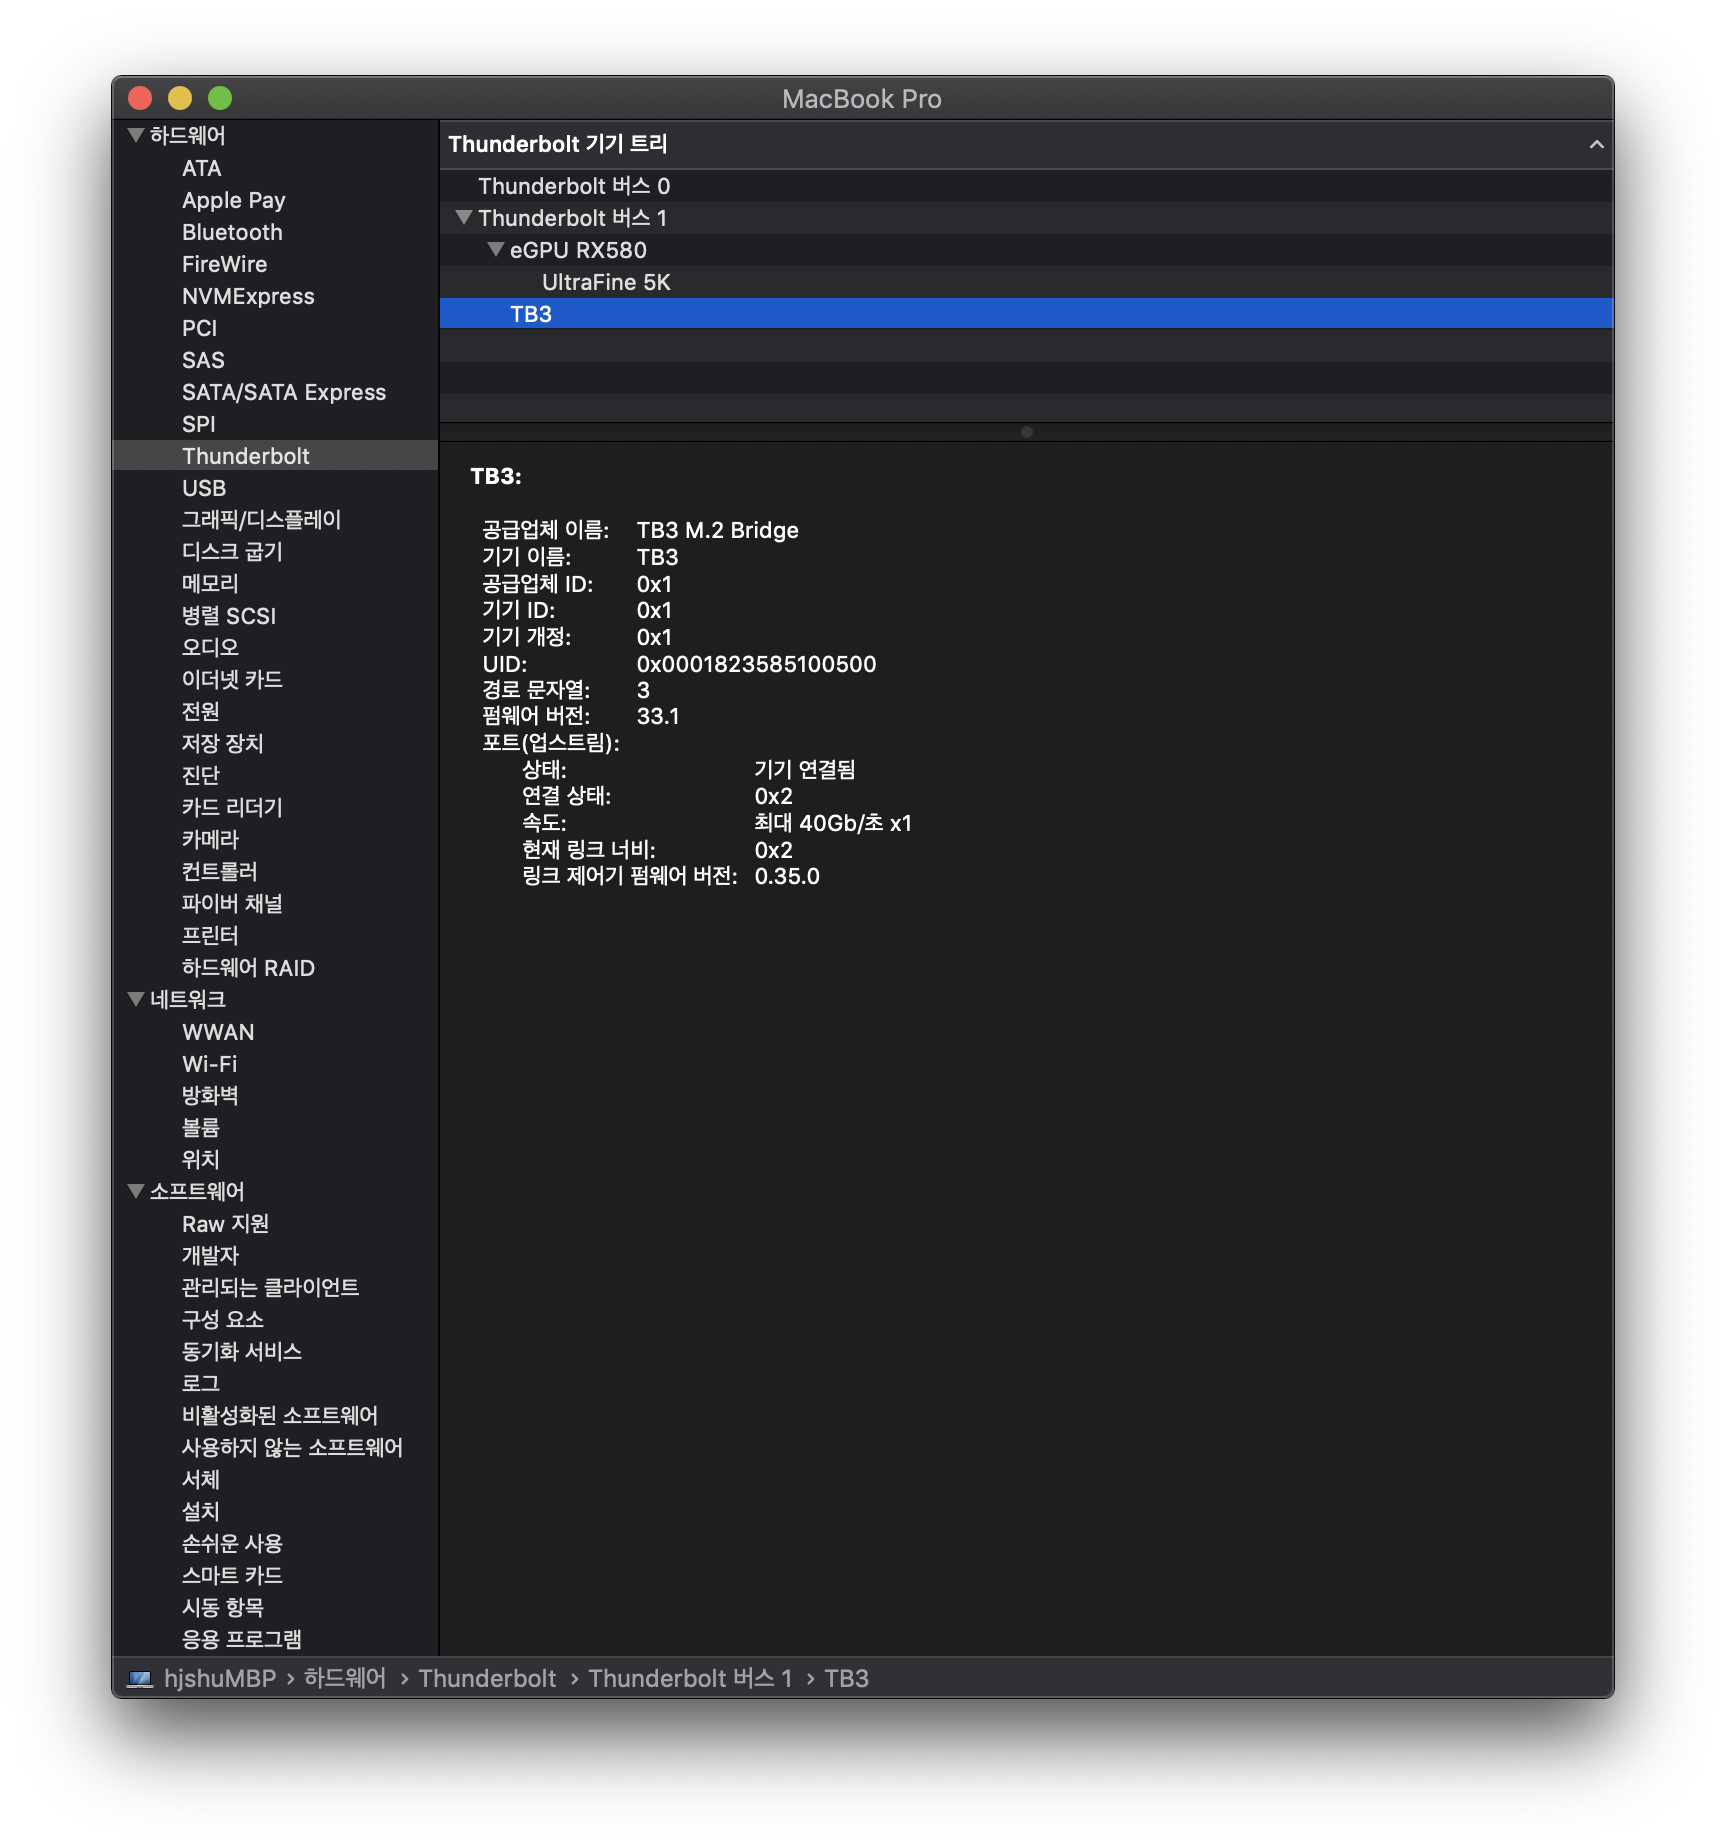Click Thunderbolt 버스 1 in path bar
This screenshot has width=1726, height=1846.
[x=690, y=1679]
